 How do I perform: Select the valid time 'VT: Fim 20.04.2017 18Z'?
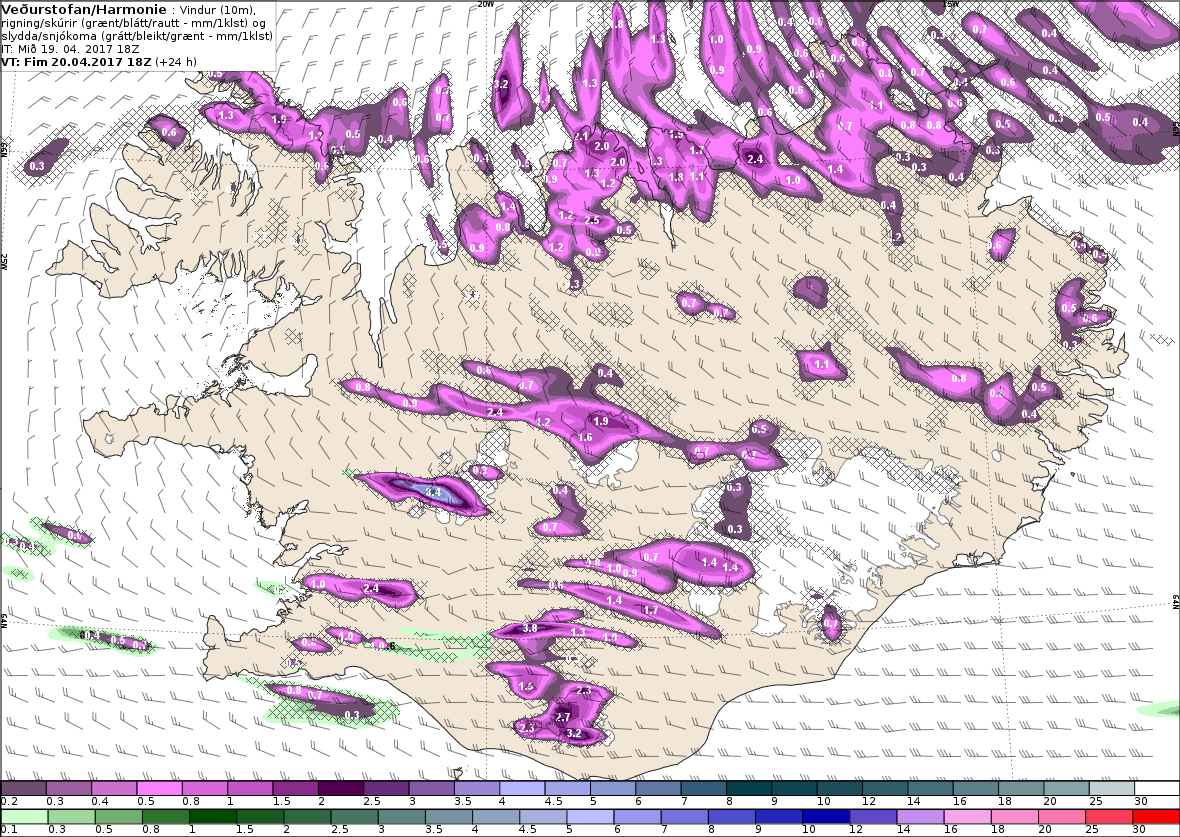click(x=77, y=62)
